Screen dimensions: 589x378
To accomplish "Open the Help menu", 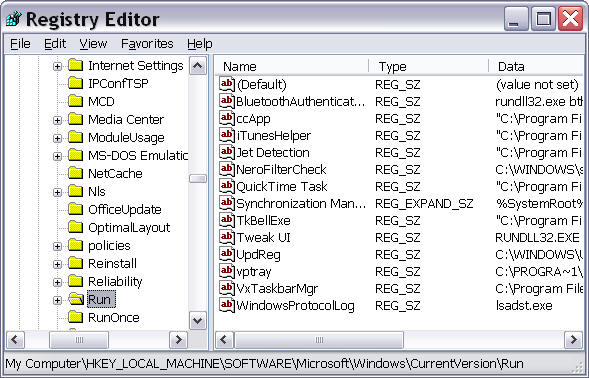I will click(x=200, y=44).
